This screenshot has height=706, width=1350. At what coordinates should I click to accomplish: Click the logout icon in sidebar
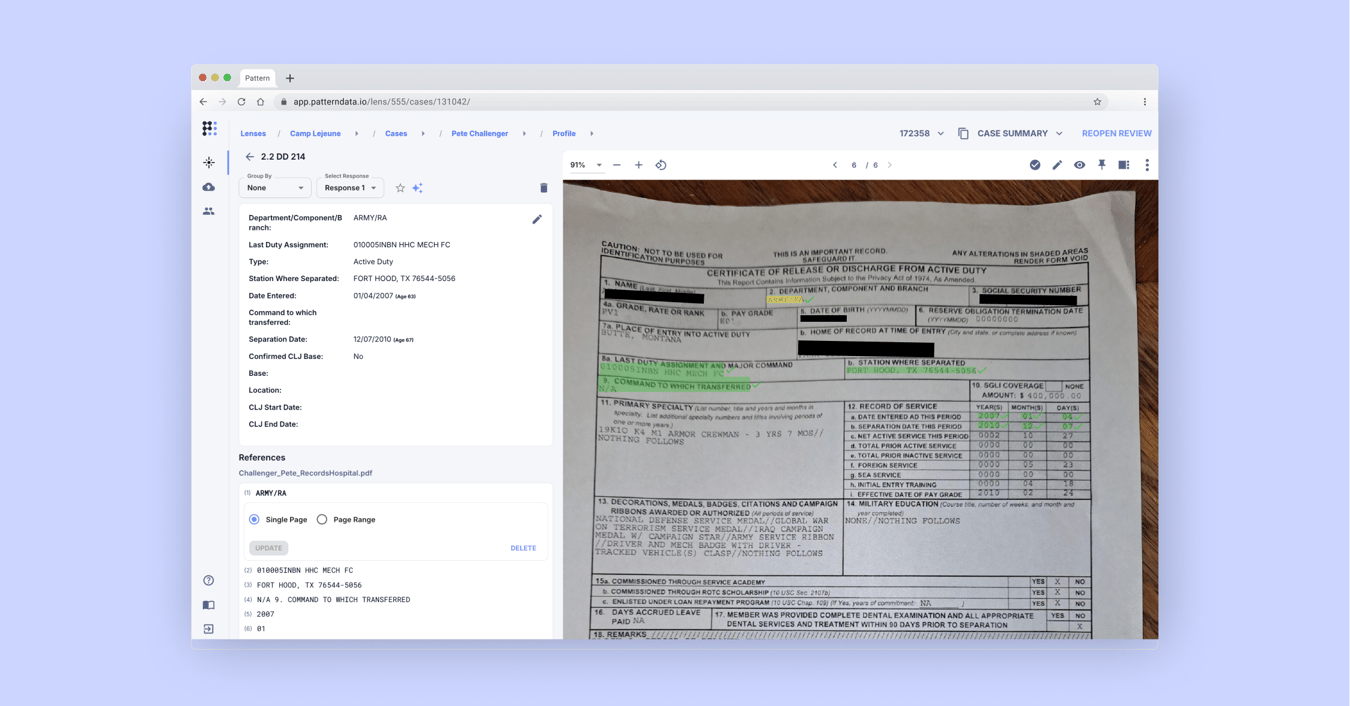[209, 629]
